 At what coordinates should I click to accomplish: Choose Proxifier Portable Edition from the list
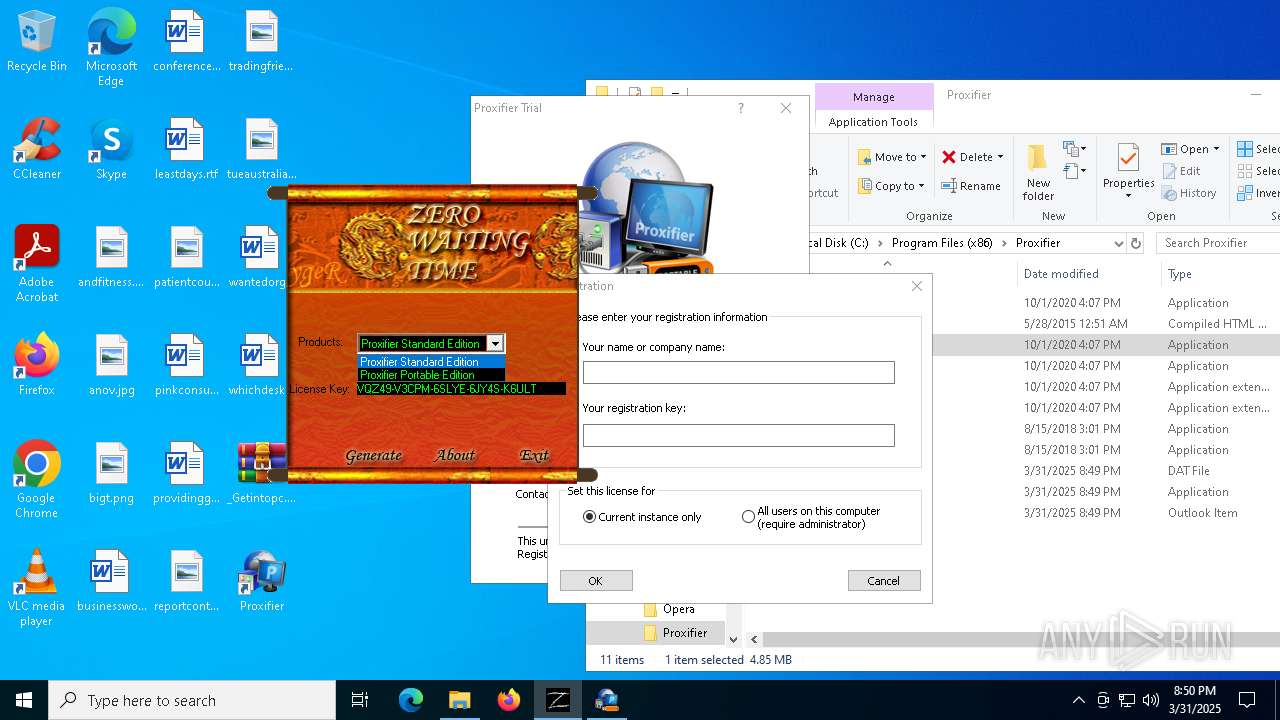tap(432, 375)
